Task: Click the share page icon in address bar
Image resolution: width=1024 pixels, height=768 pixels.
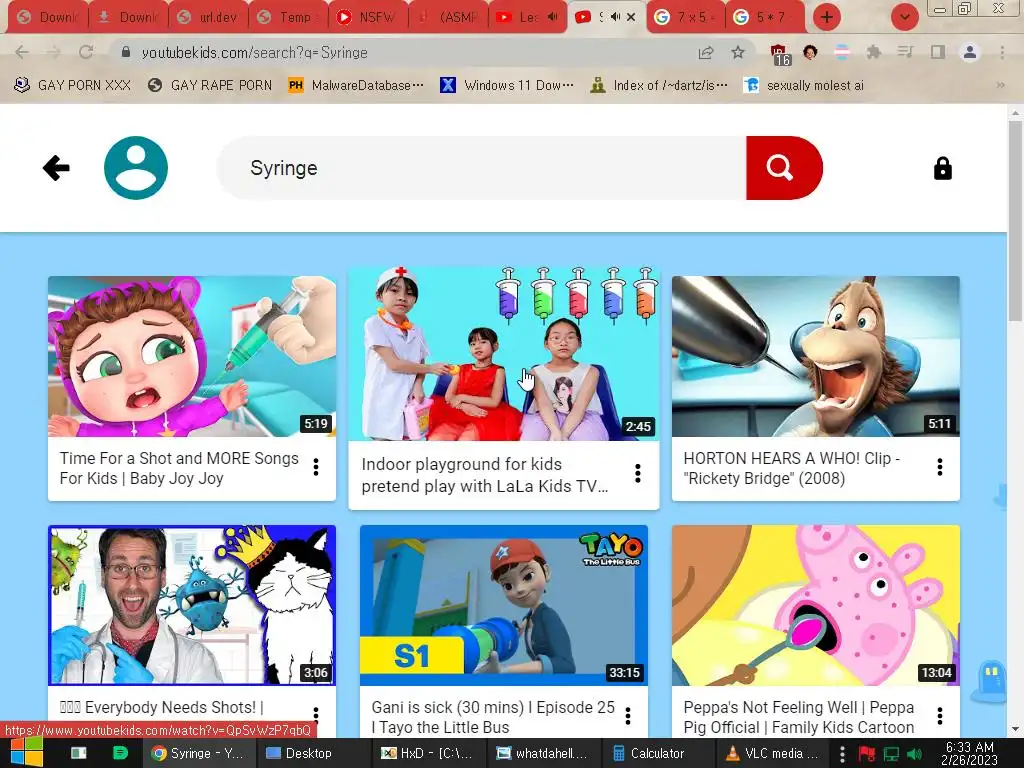Action: tap(706, 52)
